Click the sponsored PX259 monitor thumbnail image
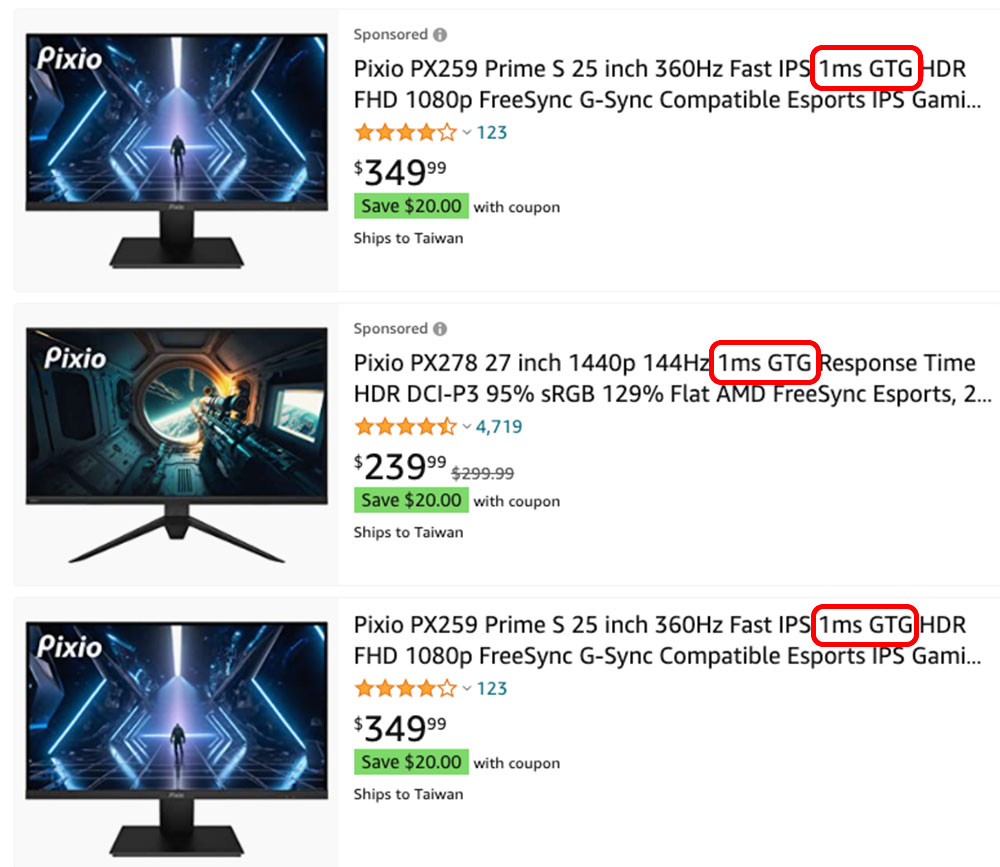The height and width of the screenshot is (867, 1000). tap(177, 150)
